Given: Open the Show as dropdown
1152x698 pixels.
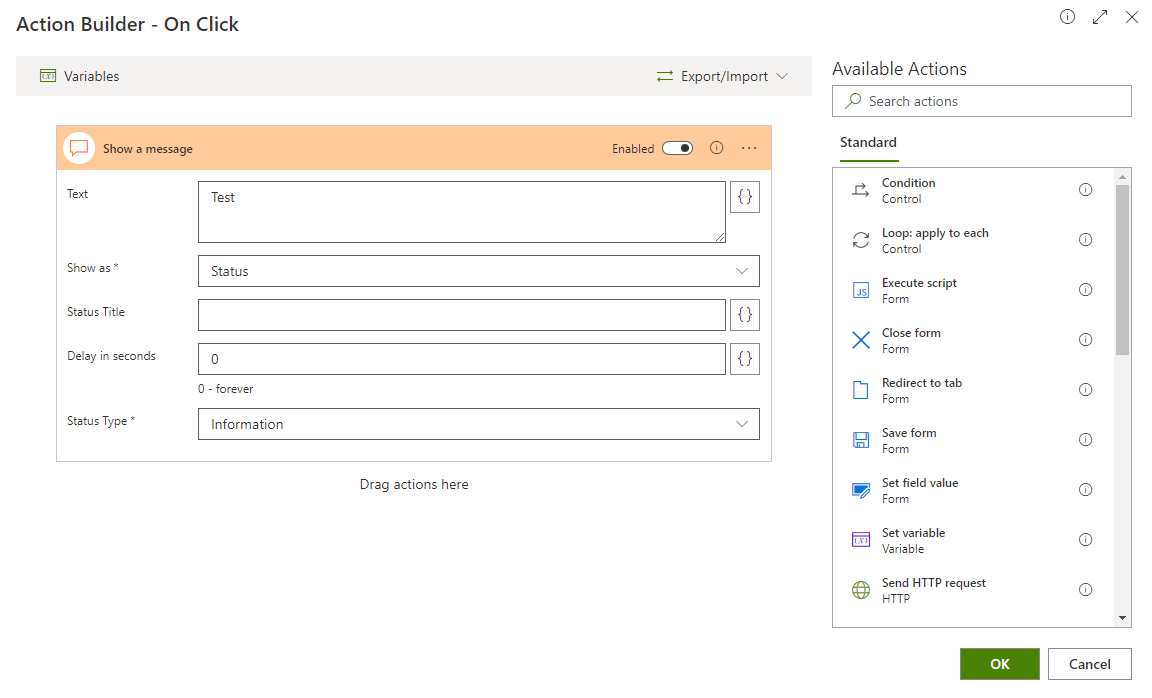Looking at the screenshot, I should click(478, 271).
